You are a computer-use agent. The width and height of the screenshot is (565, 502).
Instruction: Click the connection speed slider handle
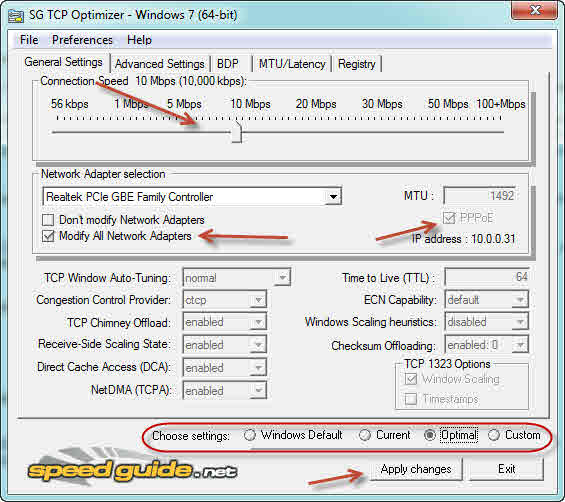coord(237,132)
